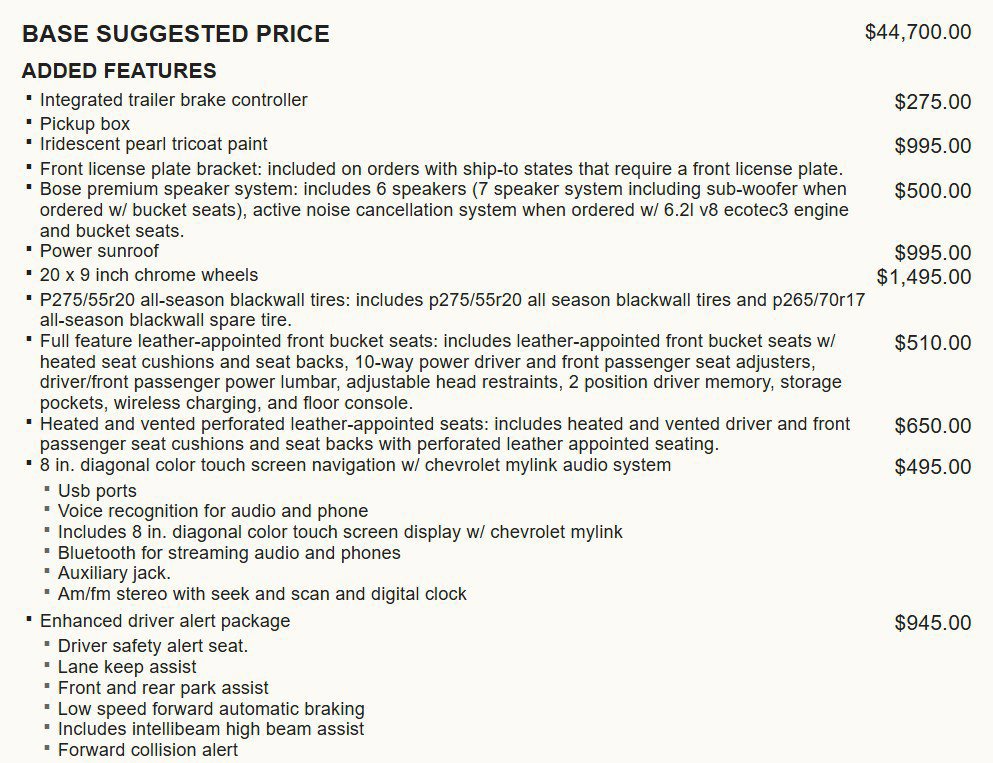Click the $500.00 Bose speaker price

pos(932,191)
